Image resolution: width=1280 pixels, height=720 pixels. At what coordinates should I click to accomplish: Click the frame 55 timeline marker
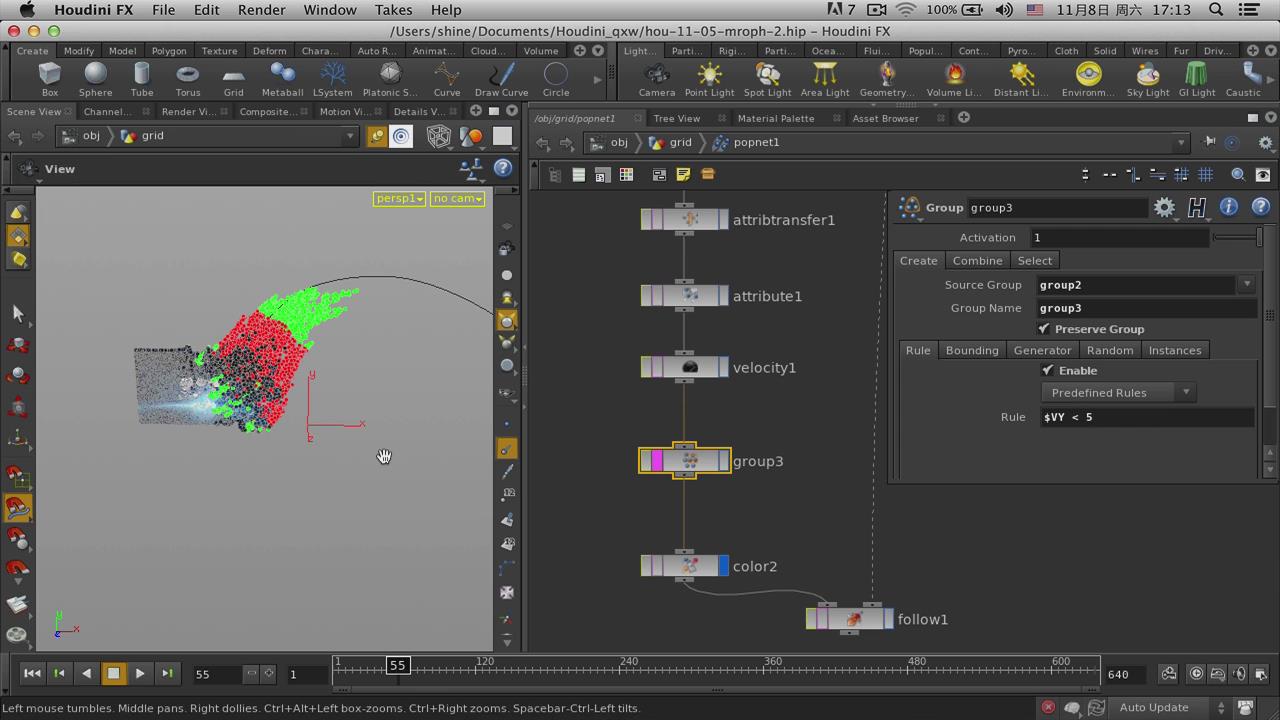pos(398,665)
